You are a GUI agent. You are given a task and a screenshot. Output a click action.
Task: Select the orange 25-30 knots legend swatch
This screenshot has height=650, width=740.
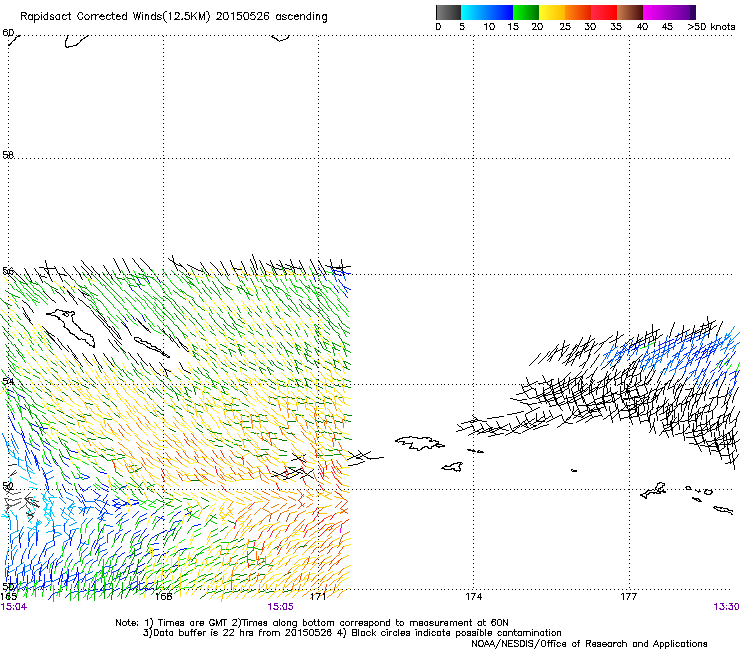(578, 12)
